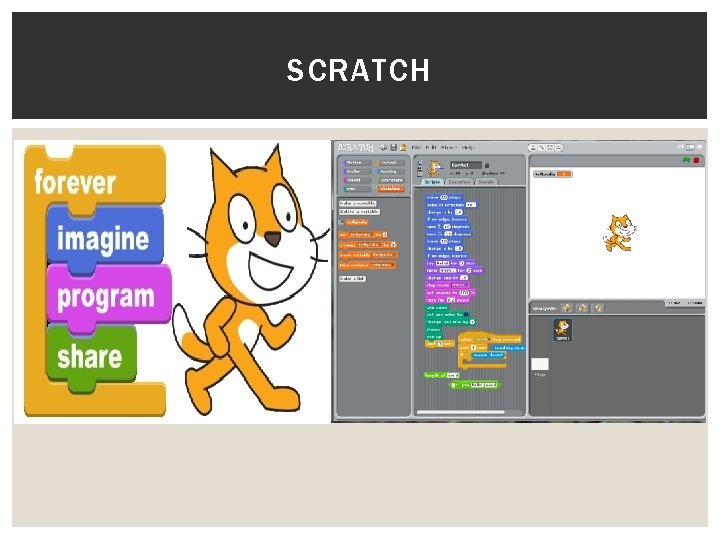Viewport: 720px width, 540px height.
Task: Paint a new sprite with the brush icon
Action: 567,308
